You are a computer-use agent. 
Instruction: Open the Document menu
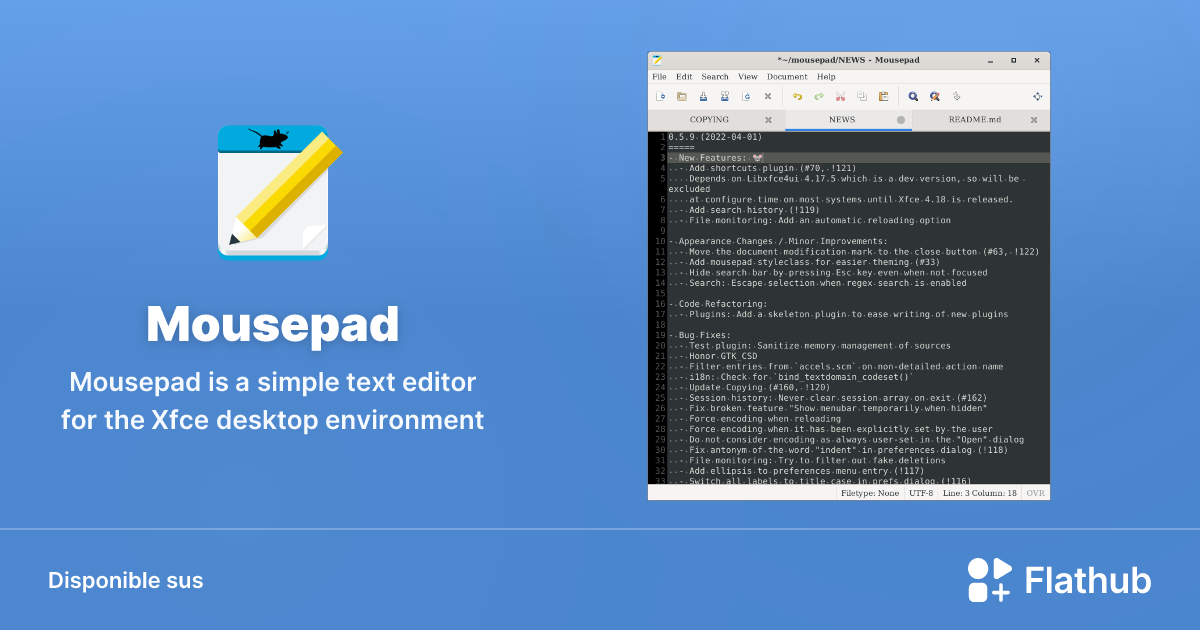click(x=787, y=76)
